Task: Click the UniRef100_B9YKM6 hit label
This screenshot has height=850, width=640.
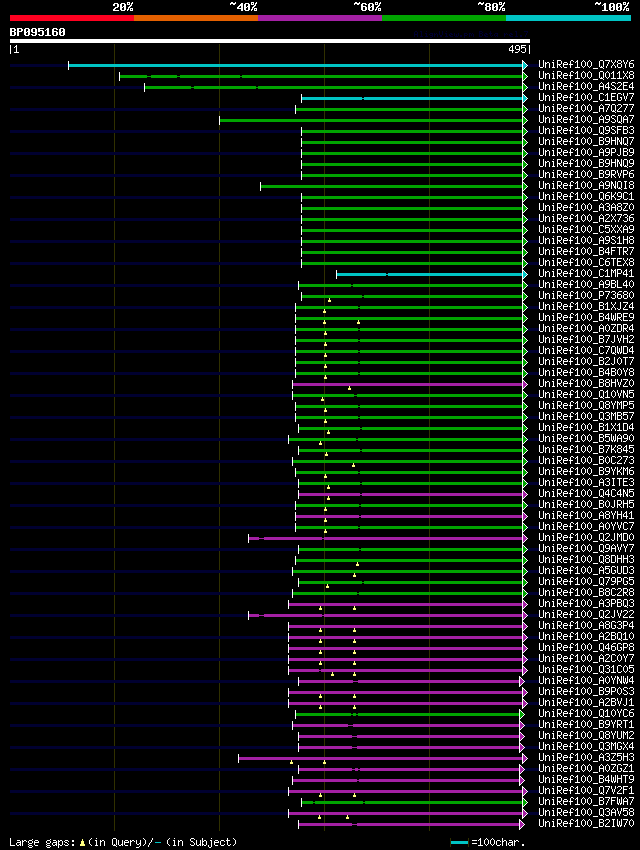Action: [586, 472]
